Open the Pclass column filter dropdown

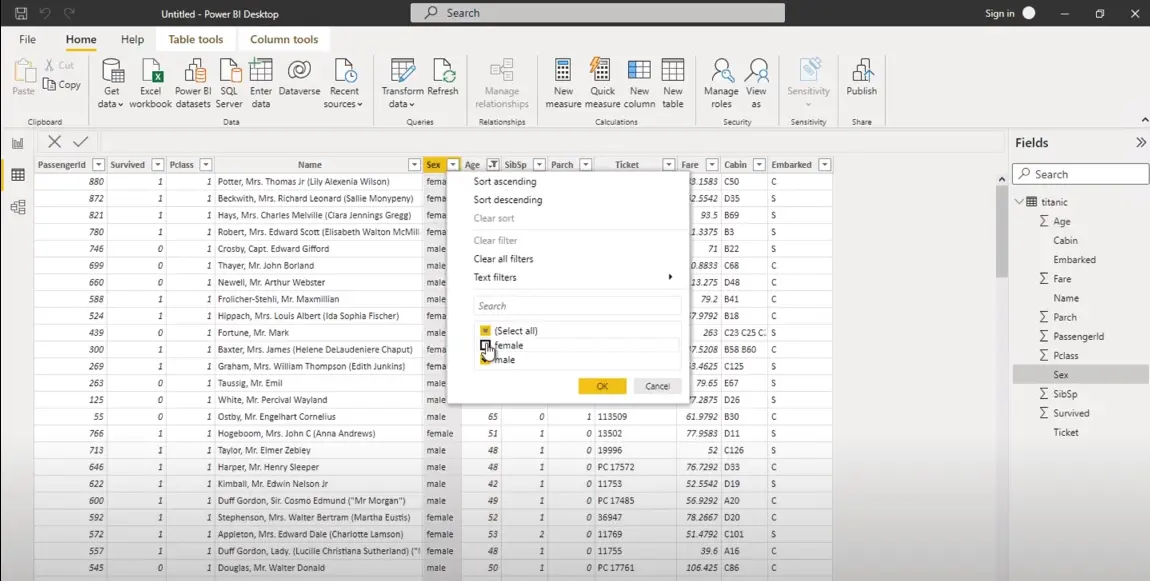click(206, 165)
